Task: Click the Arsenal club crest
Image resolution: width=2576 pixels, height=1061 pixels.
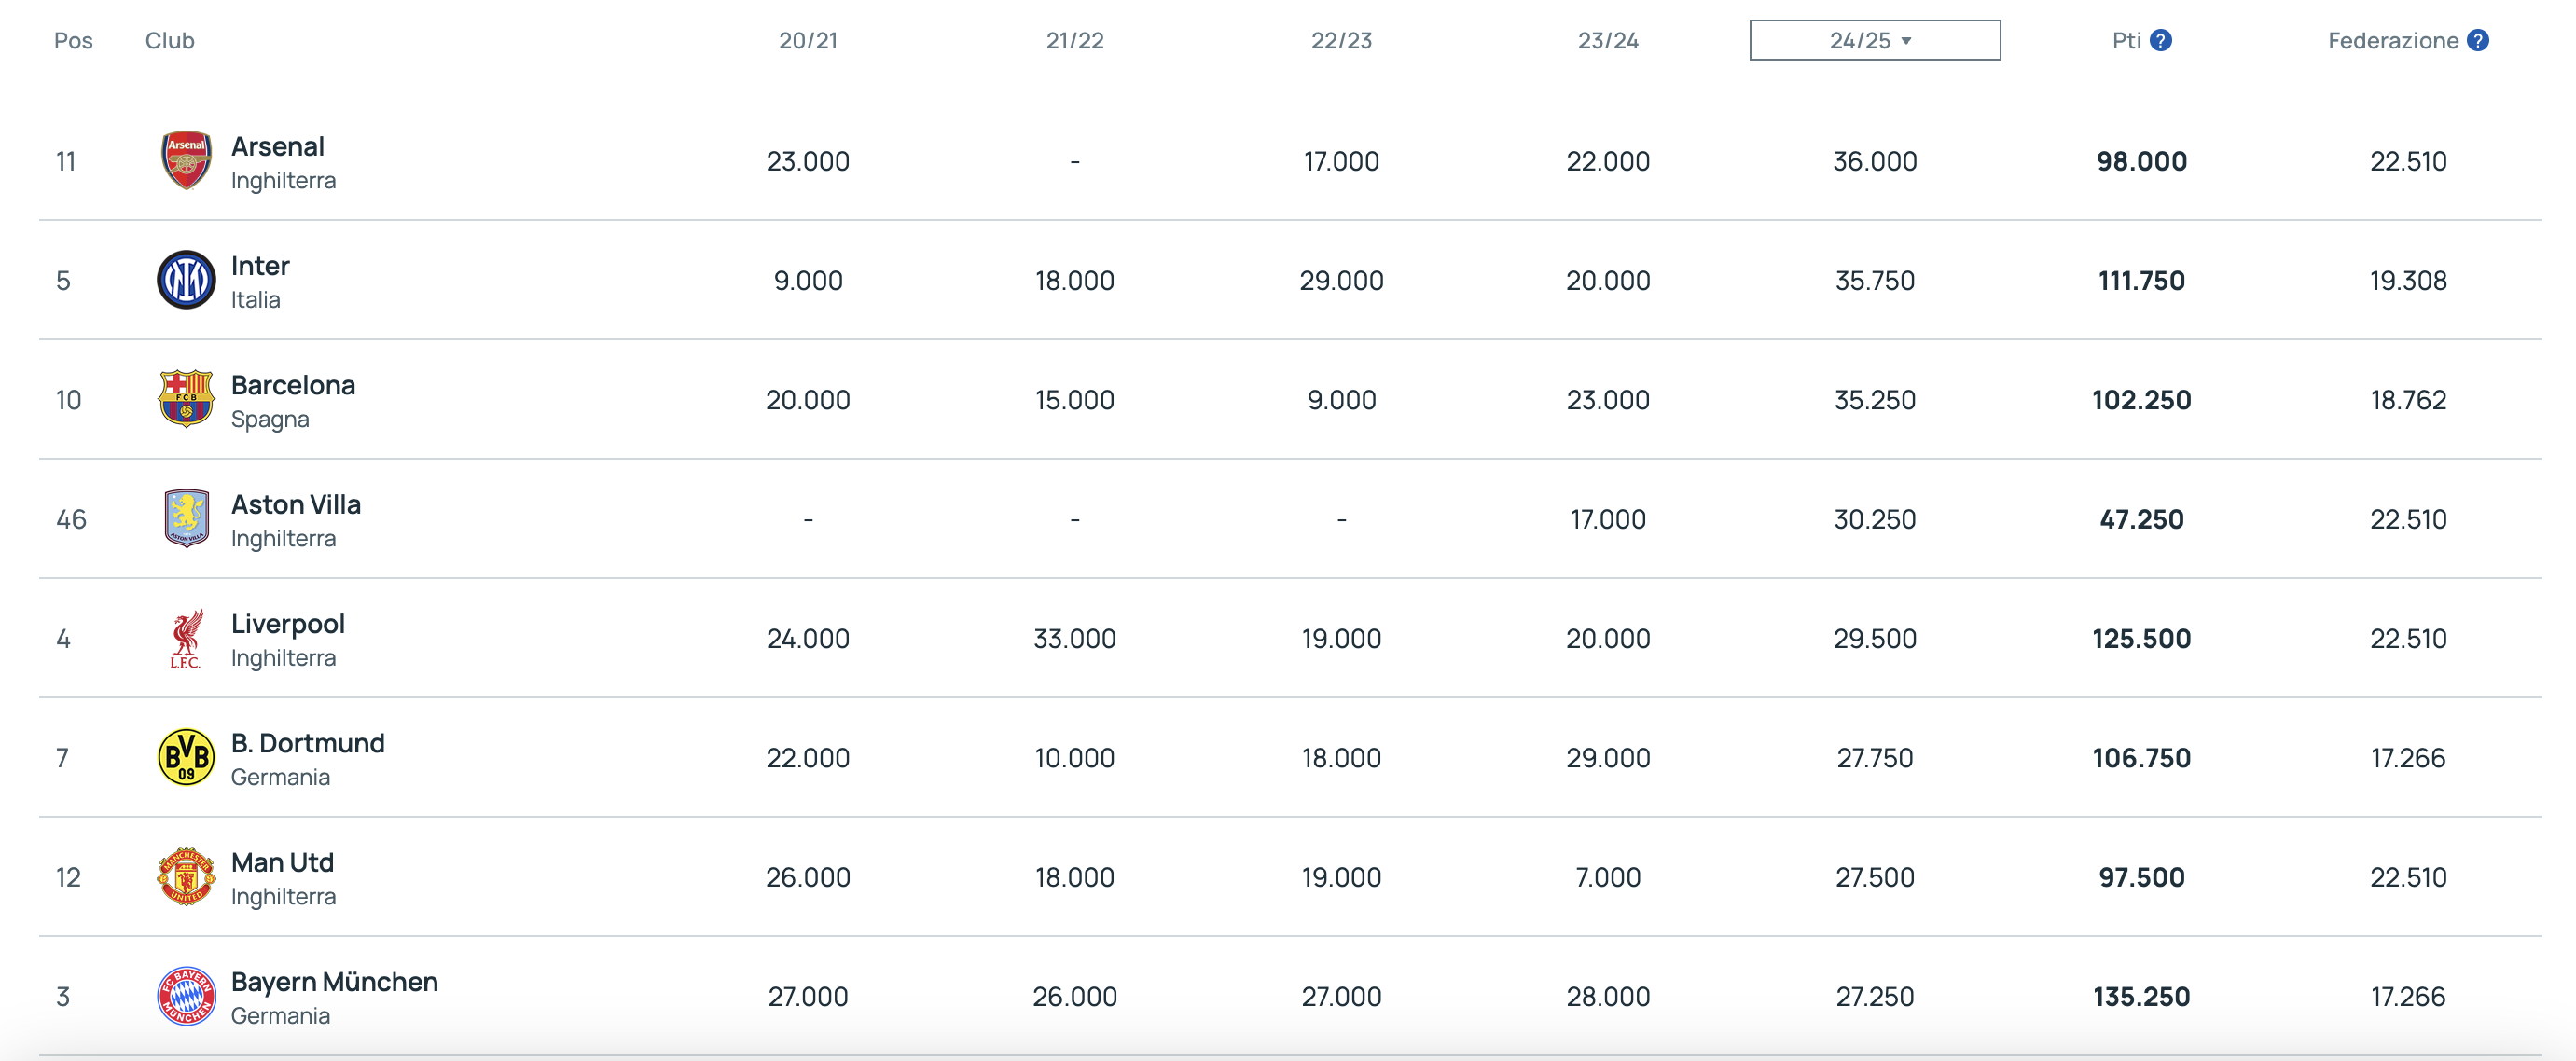Action: click(x=186, y=160)
